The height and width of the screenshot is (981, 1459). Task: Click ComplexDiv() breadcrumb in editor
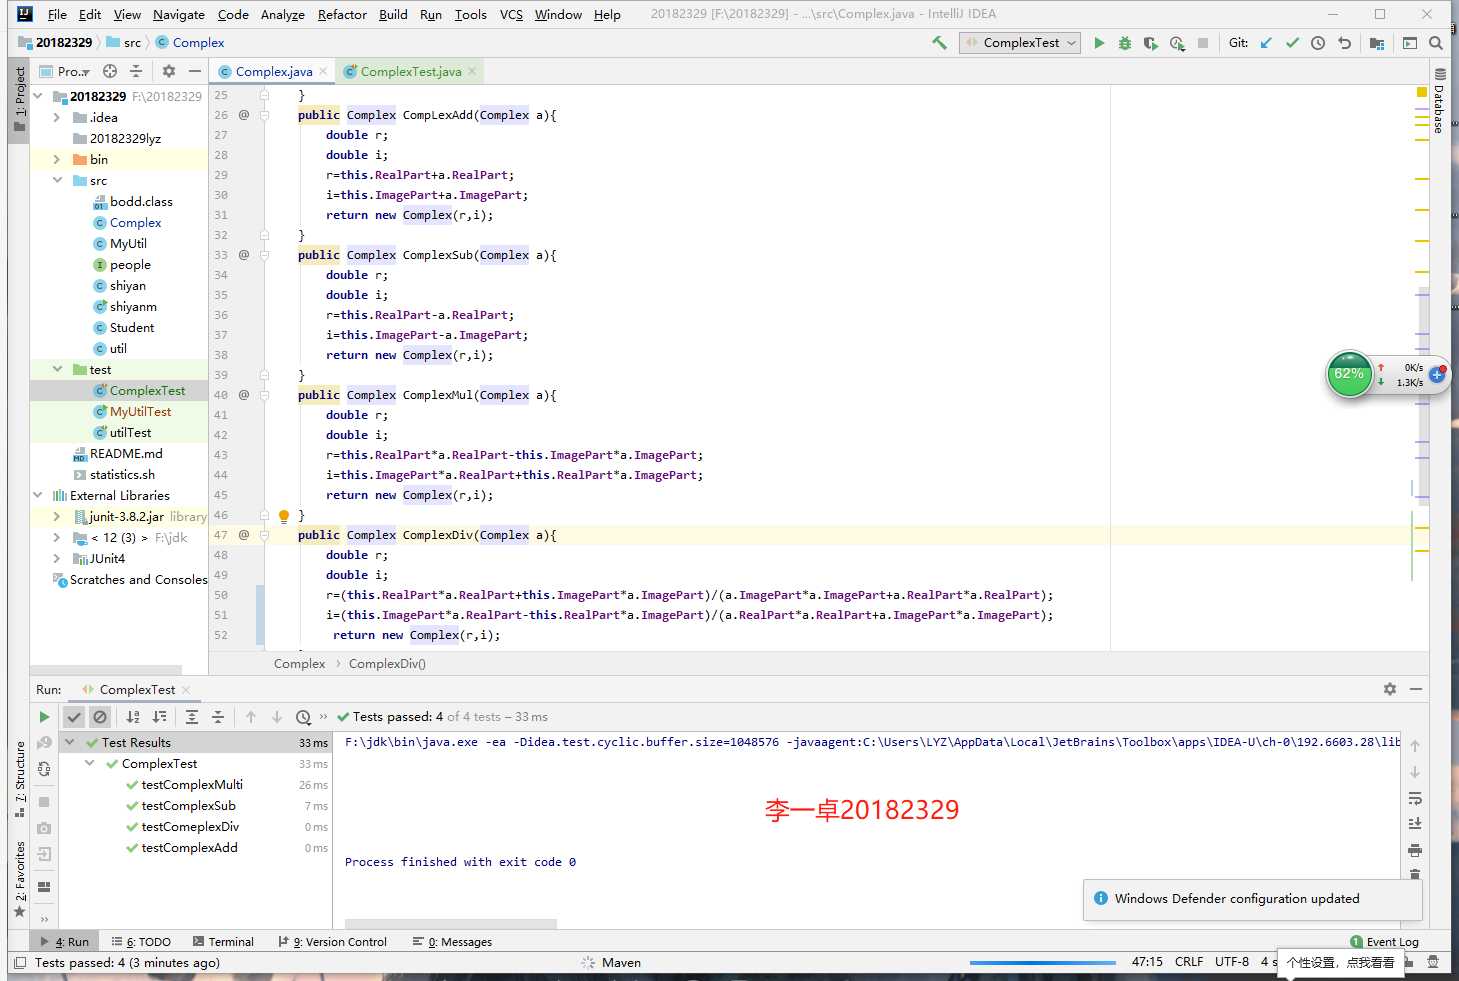coord(387,664)
